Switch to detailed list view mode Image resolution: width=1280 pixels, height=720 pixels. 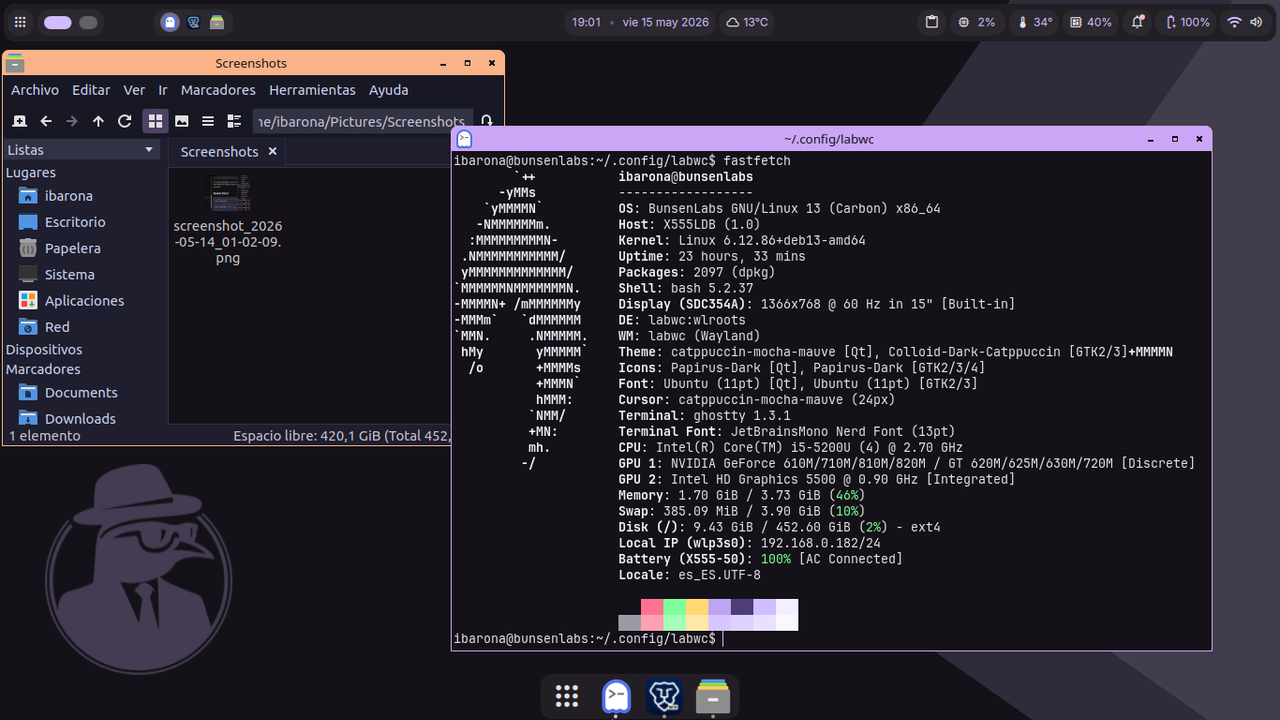point(234,121)
